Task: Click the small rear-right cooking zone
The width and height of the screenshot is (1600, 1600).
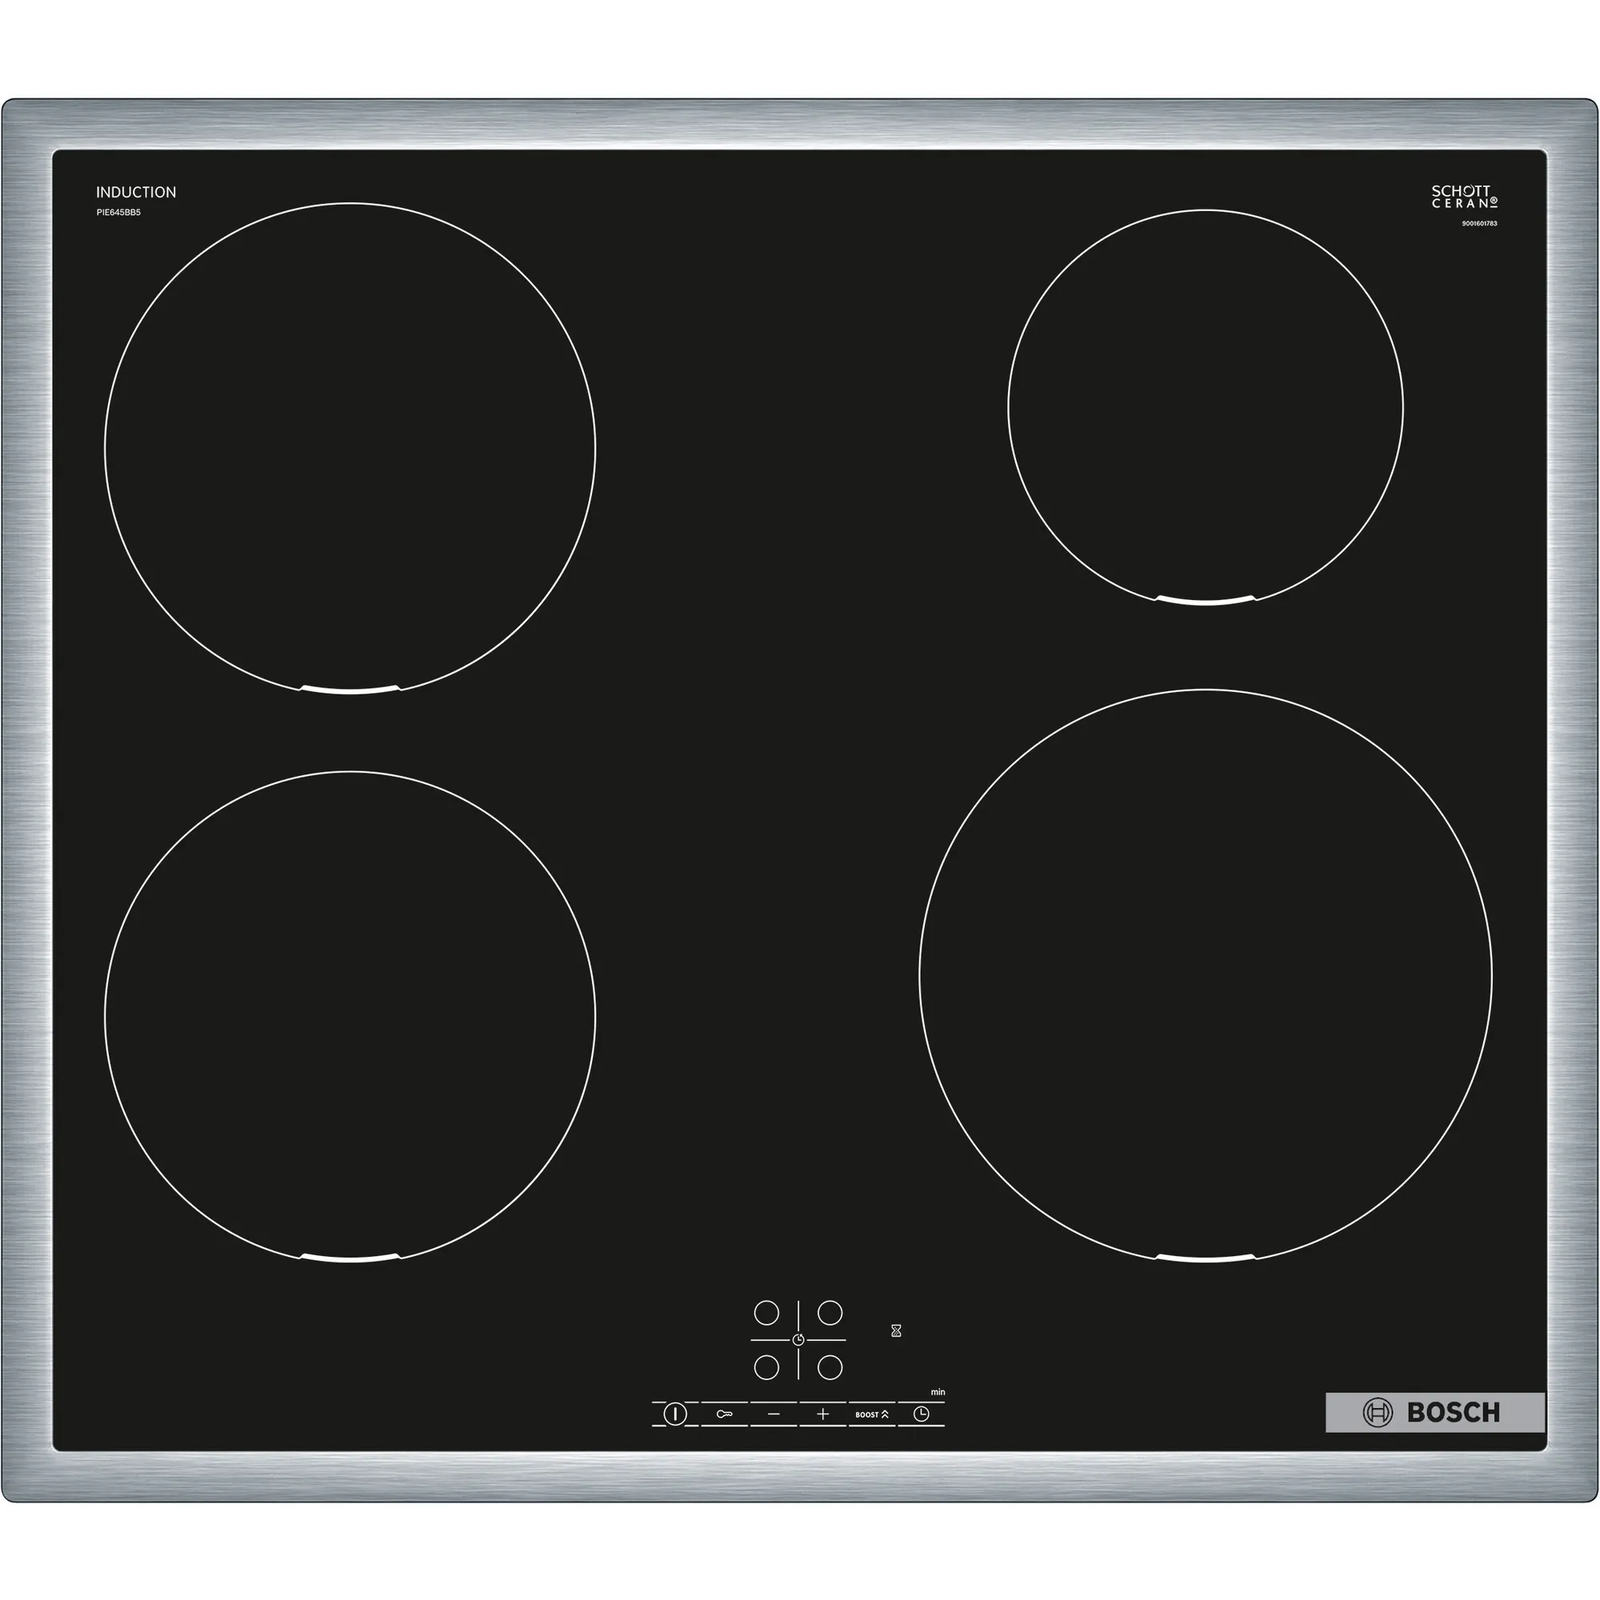Action: point(1205,407)
